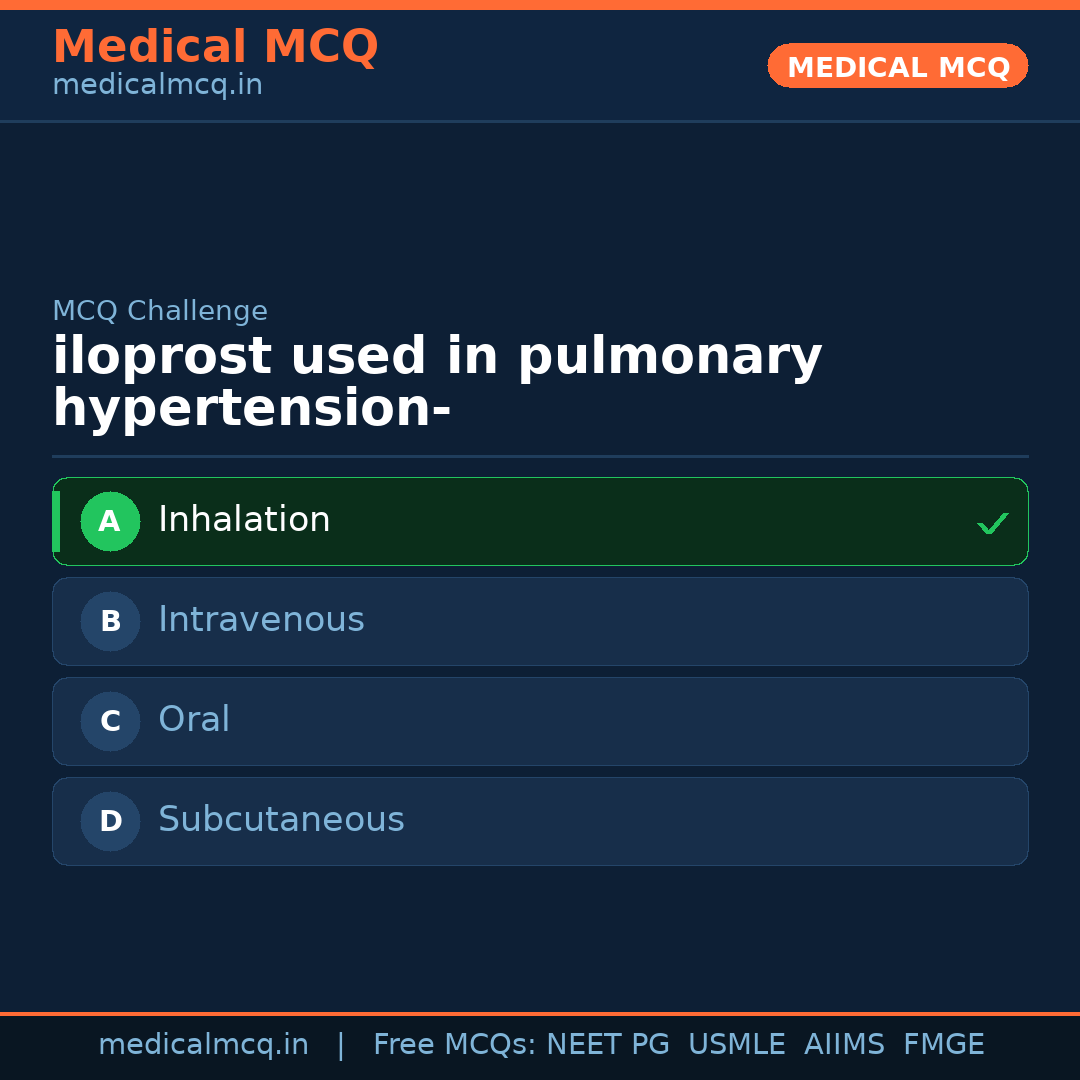This screenshot has width=1080, height=1080.
Task: Open the medicalmcq.in link in the footer
Action: tap(203, 1045)
